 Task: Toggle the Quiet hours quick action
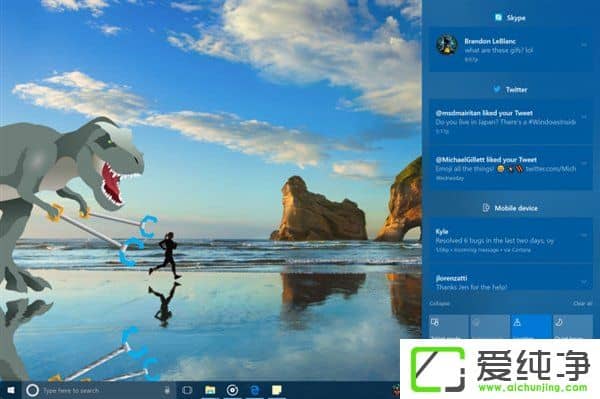tap(573, 327)
